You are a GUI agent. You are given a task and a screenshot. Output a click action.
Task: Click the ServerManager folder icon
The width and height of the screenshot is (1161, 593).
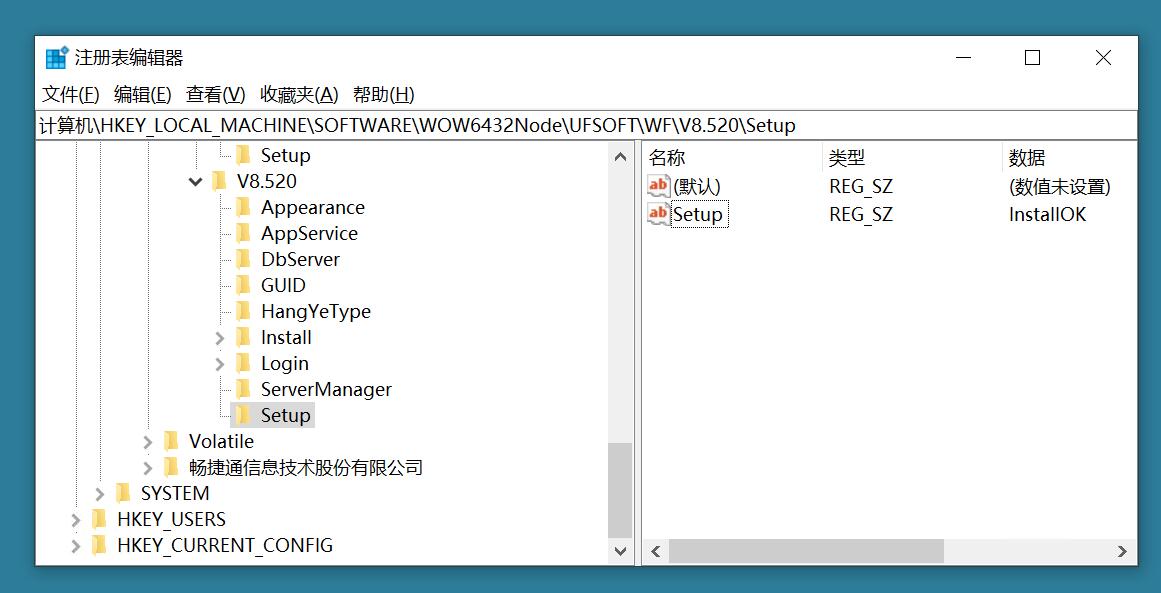(x=243, y=389)
